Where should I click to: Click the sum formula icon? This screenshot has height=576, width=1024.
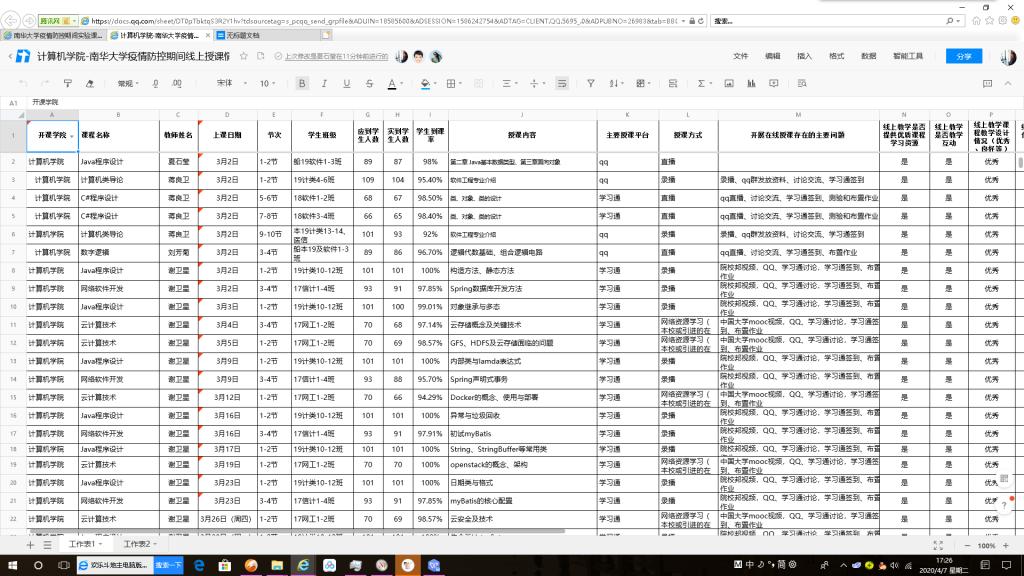[701, 83]
